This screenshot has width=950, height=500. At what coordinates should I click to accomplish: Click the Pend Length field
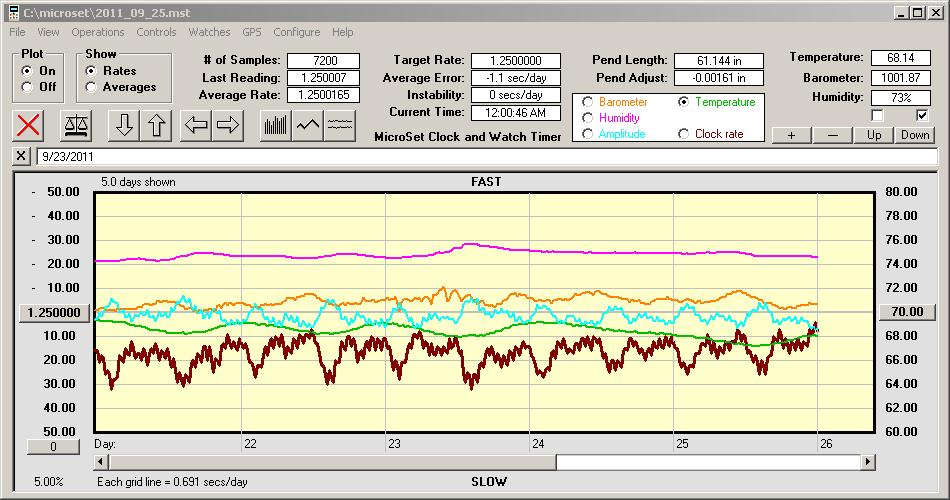pos(719,61)
